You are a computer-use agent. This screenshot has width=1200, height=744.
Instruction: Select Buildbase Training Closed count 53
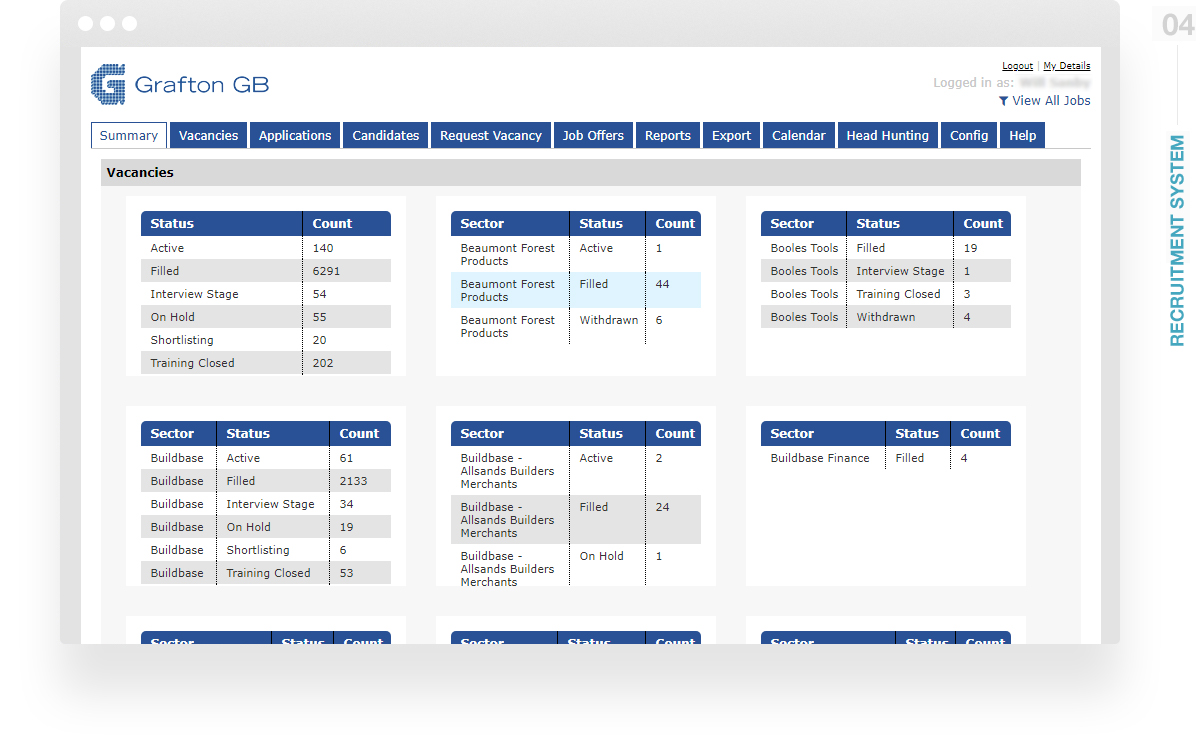coord(346,573)
